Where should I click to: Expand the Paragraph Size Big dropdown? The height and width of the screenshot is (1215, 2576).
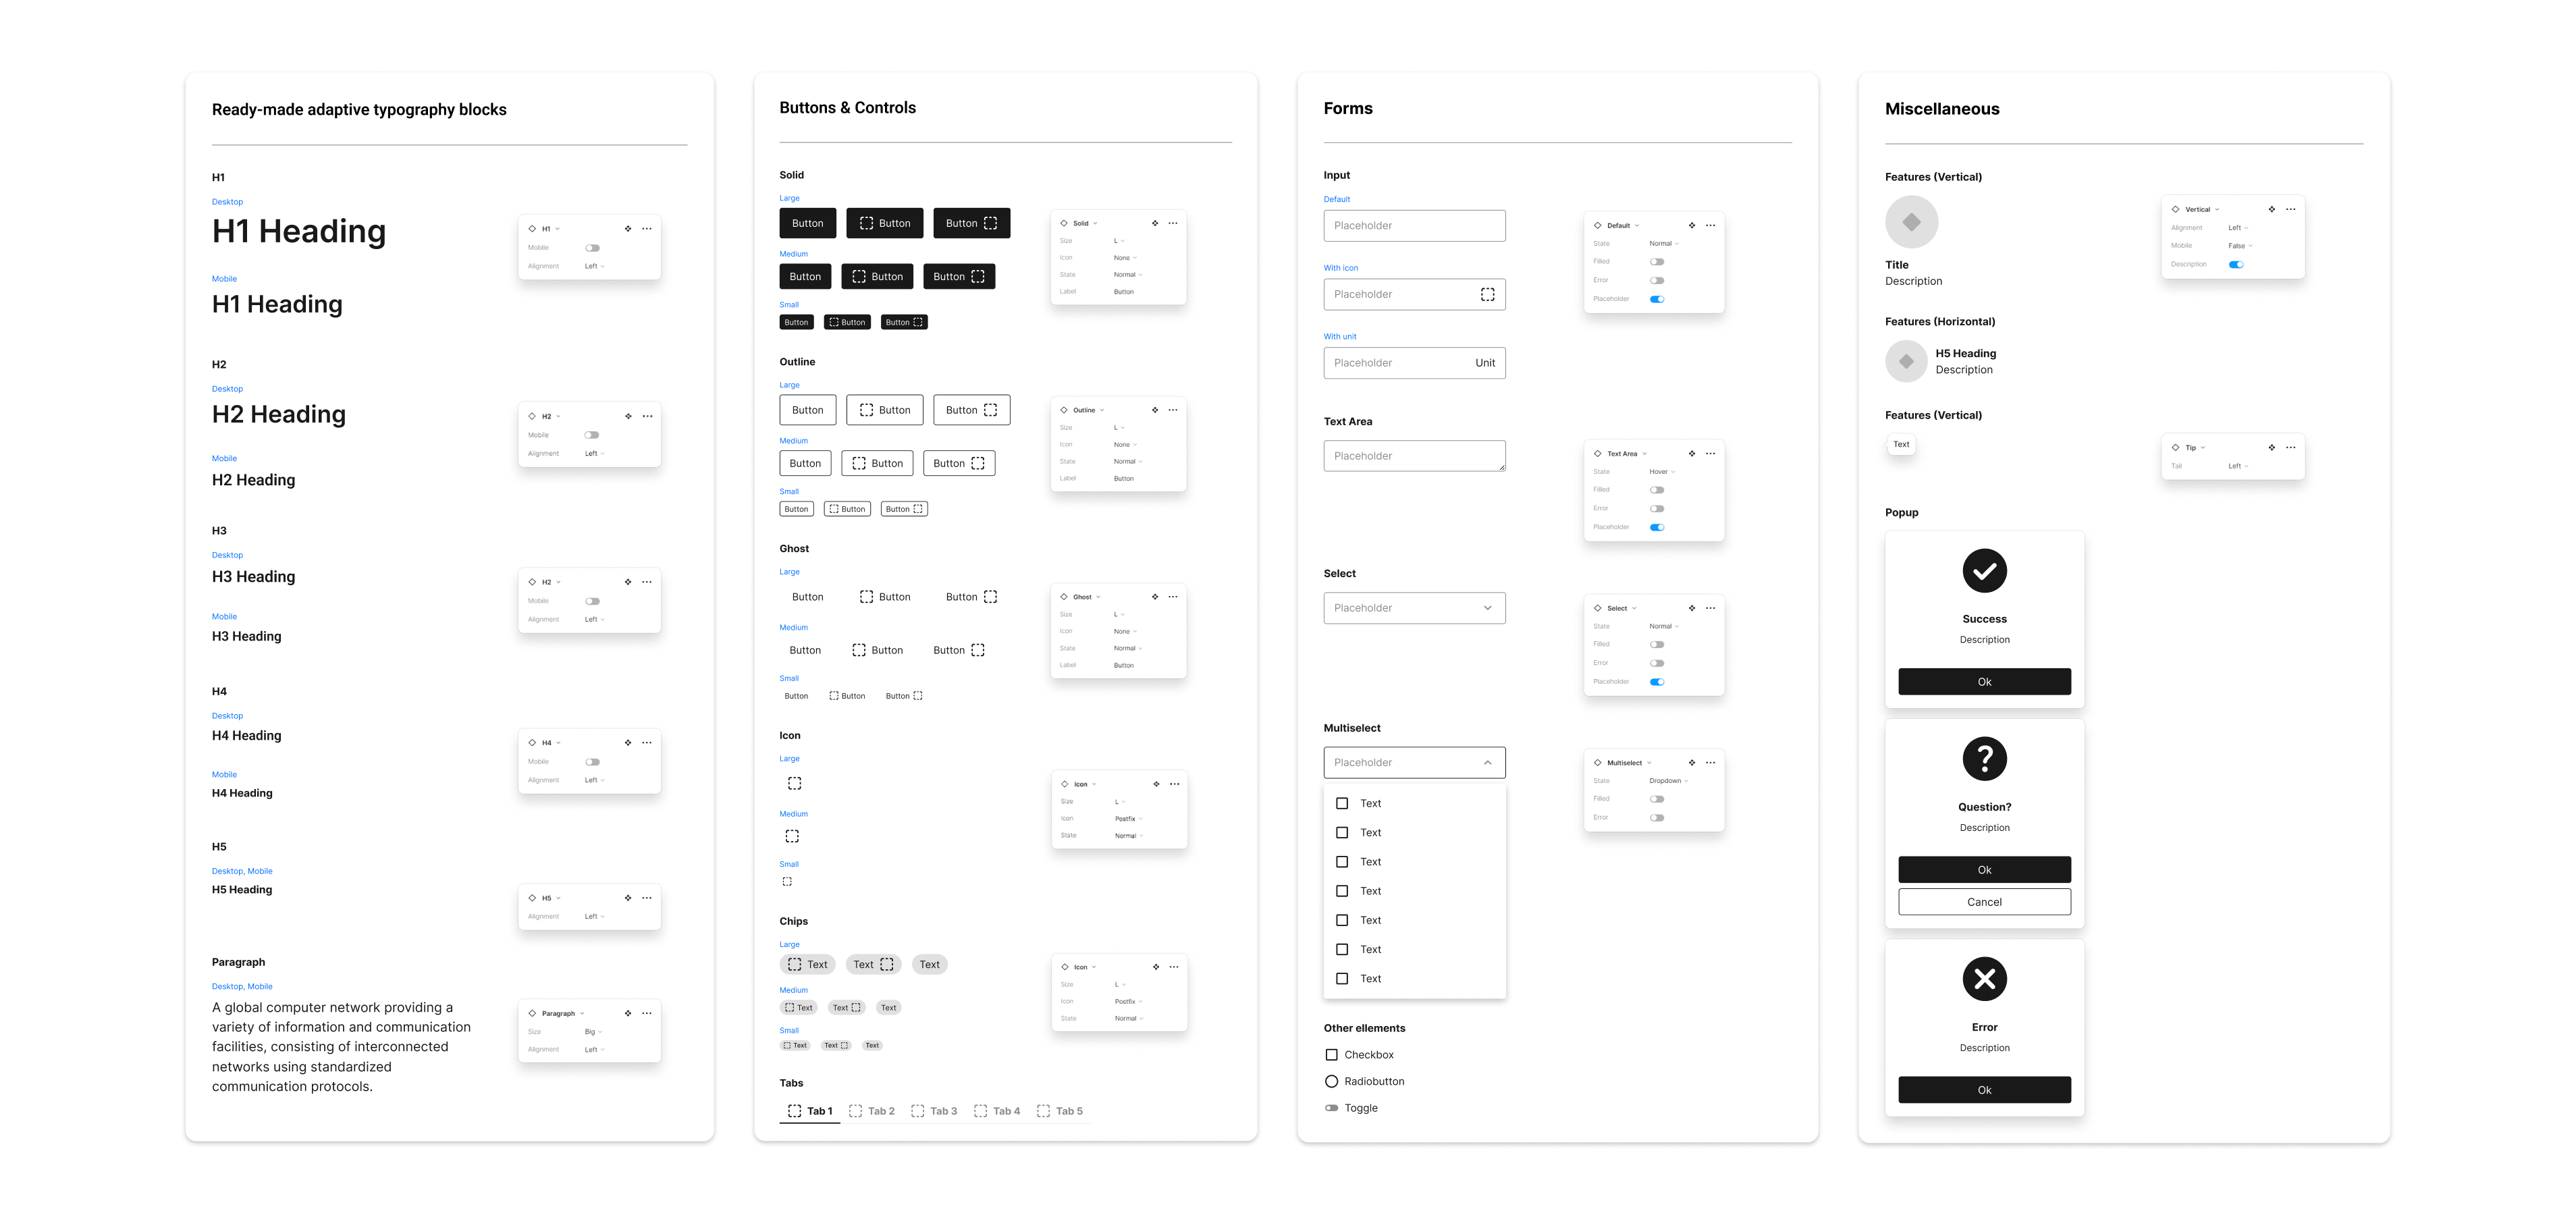click(593, 1032)
